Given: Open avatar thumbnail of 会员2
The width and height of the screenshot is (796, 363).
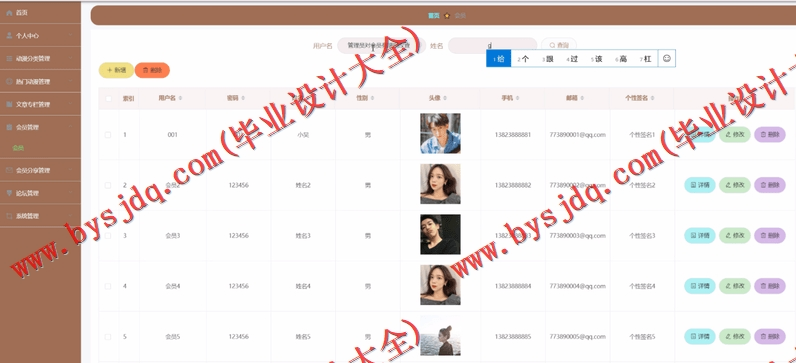Looking at the screenshot, I should (440, 184).
